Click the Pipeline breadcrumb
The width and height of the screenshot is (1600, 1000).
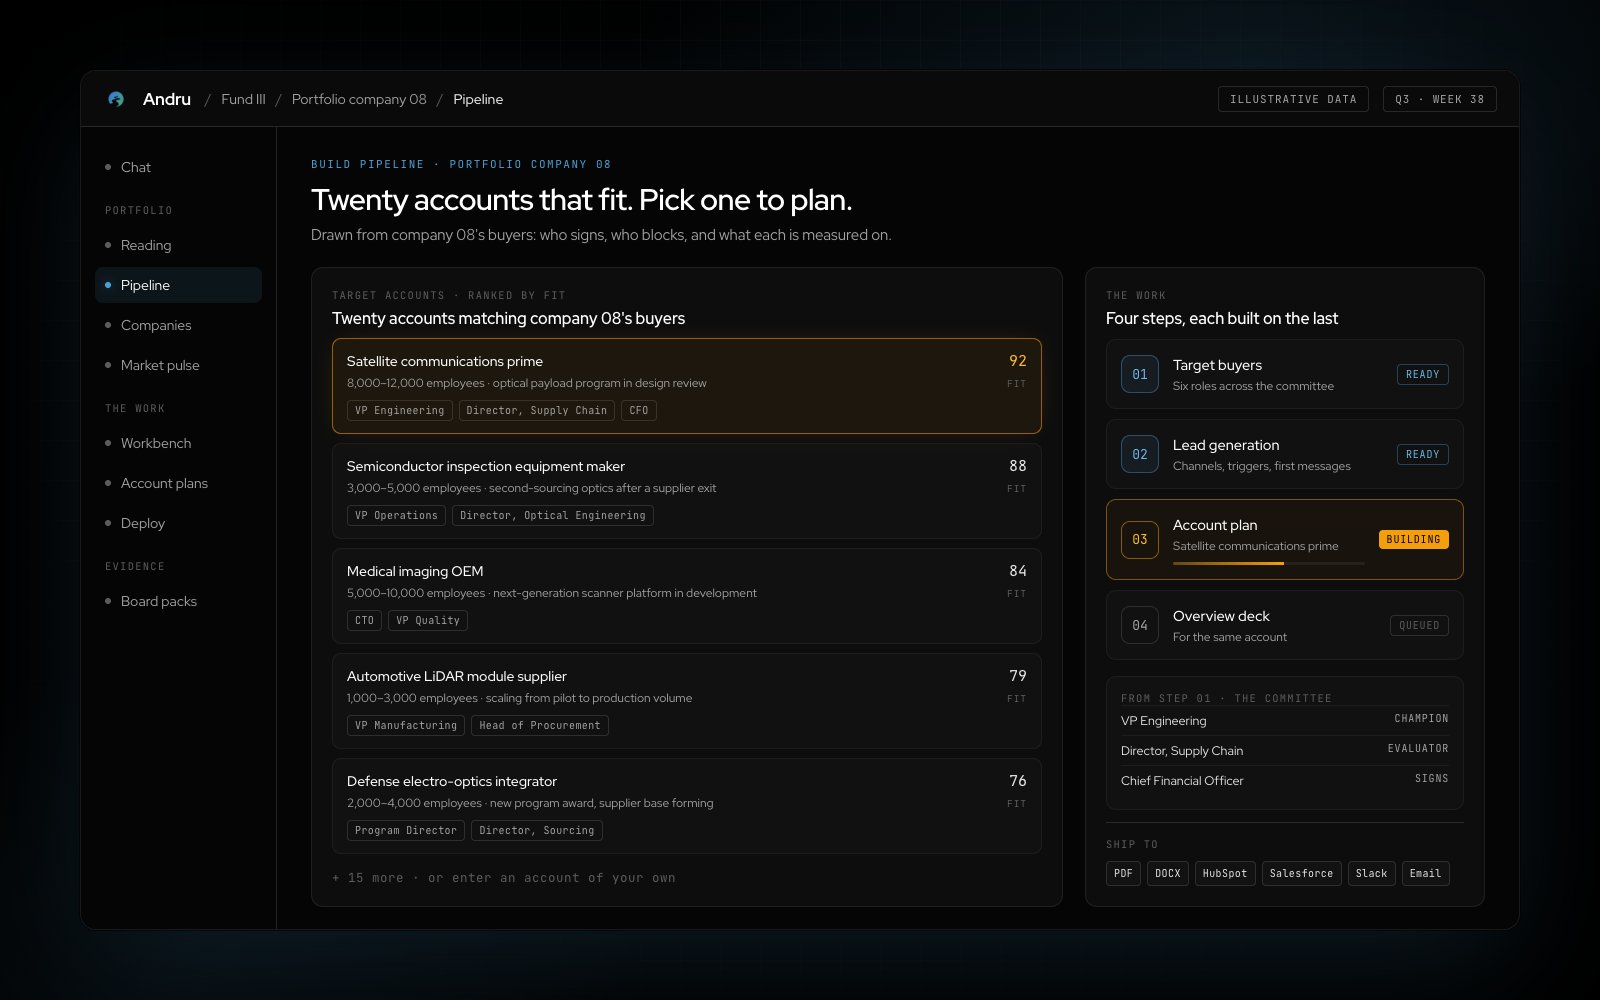pos(478,99)
